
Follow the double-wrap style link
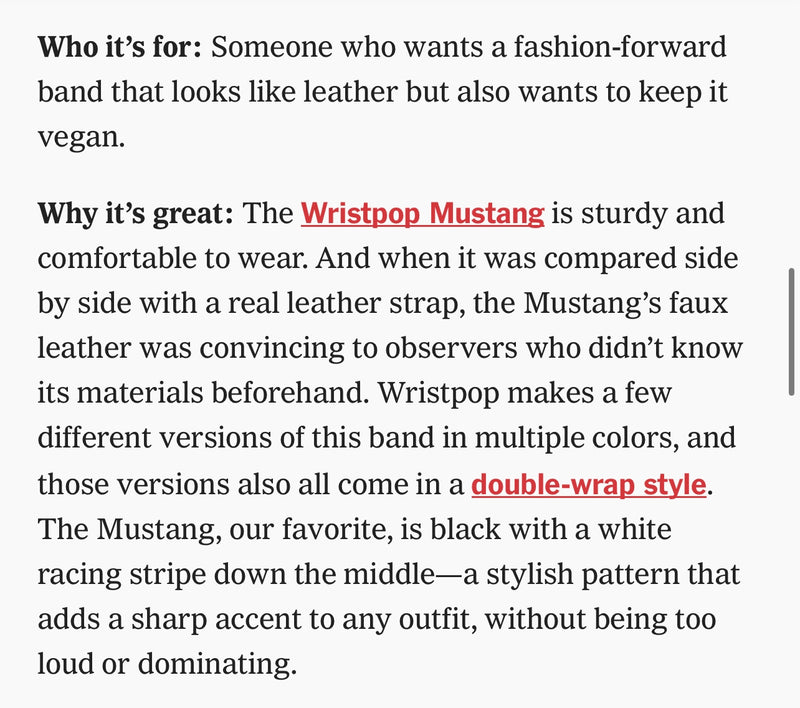click(x=589, y=485)
